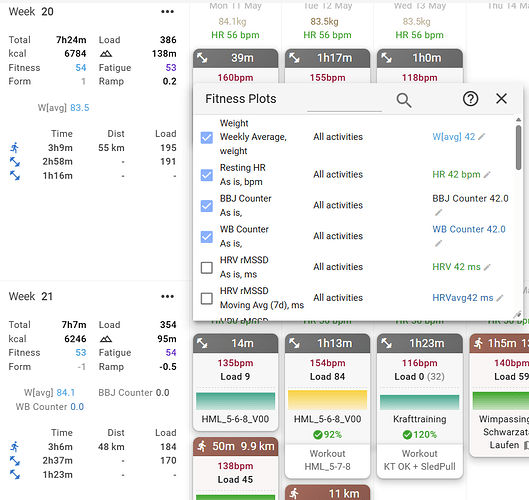Screen dimensions: 529x500
Task: Click green check icon beside 92% compliance
Action: click(317, 435)
